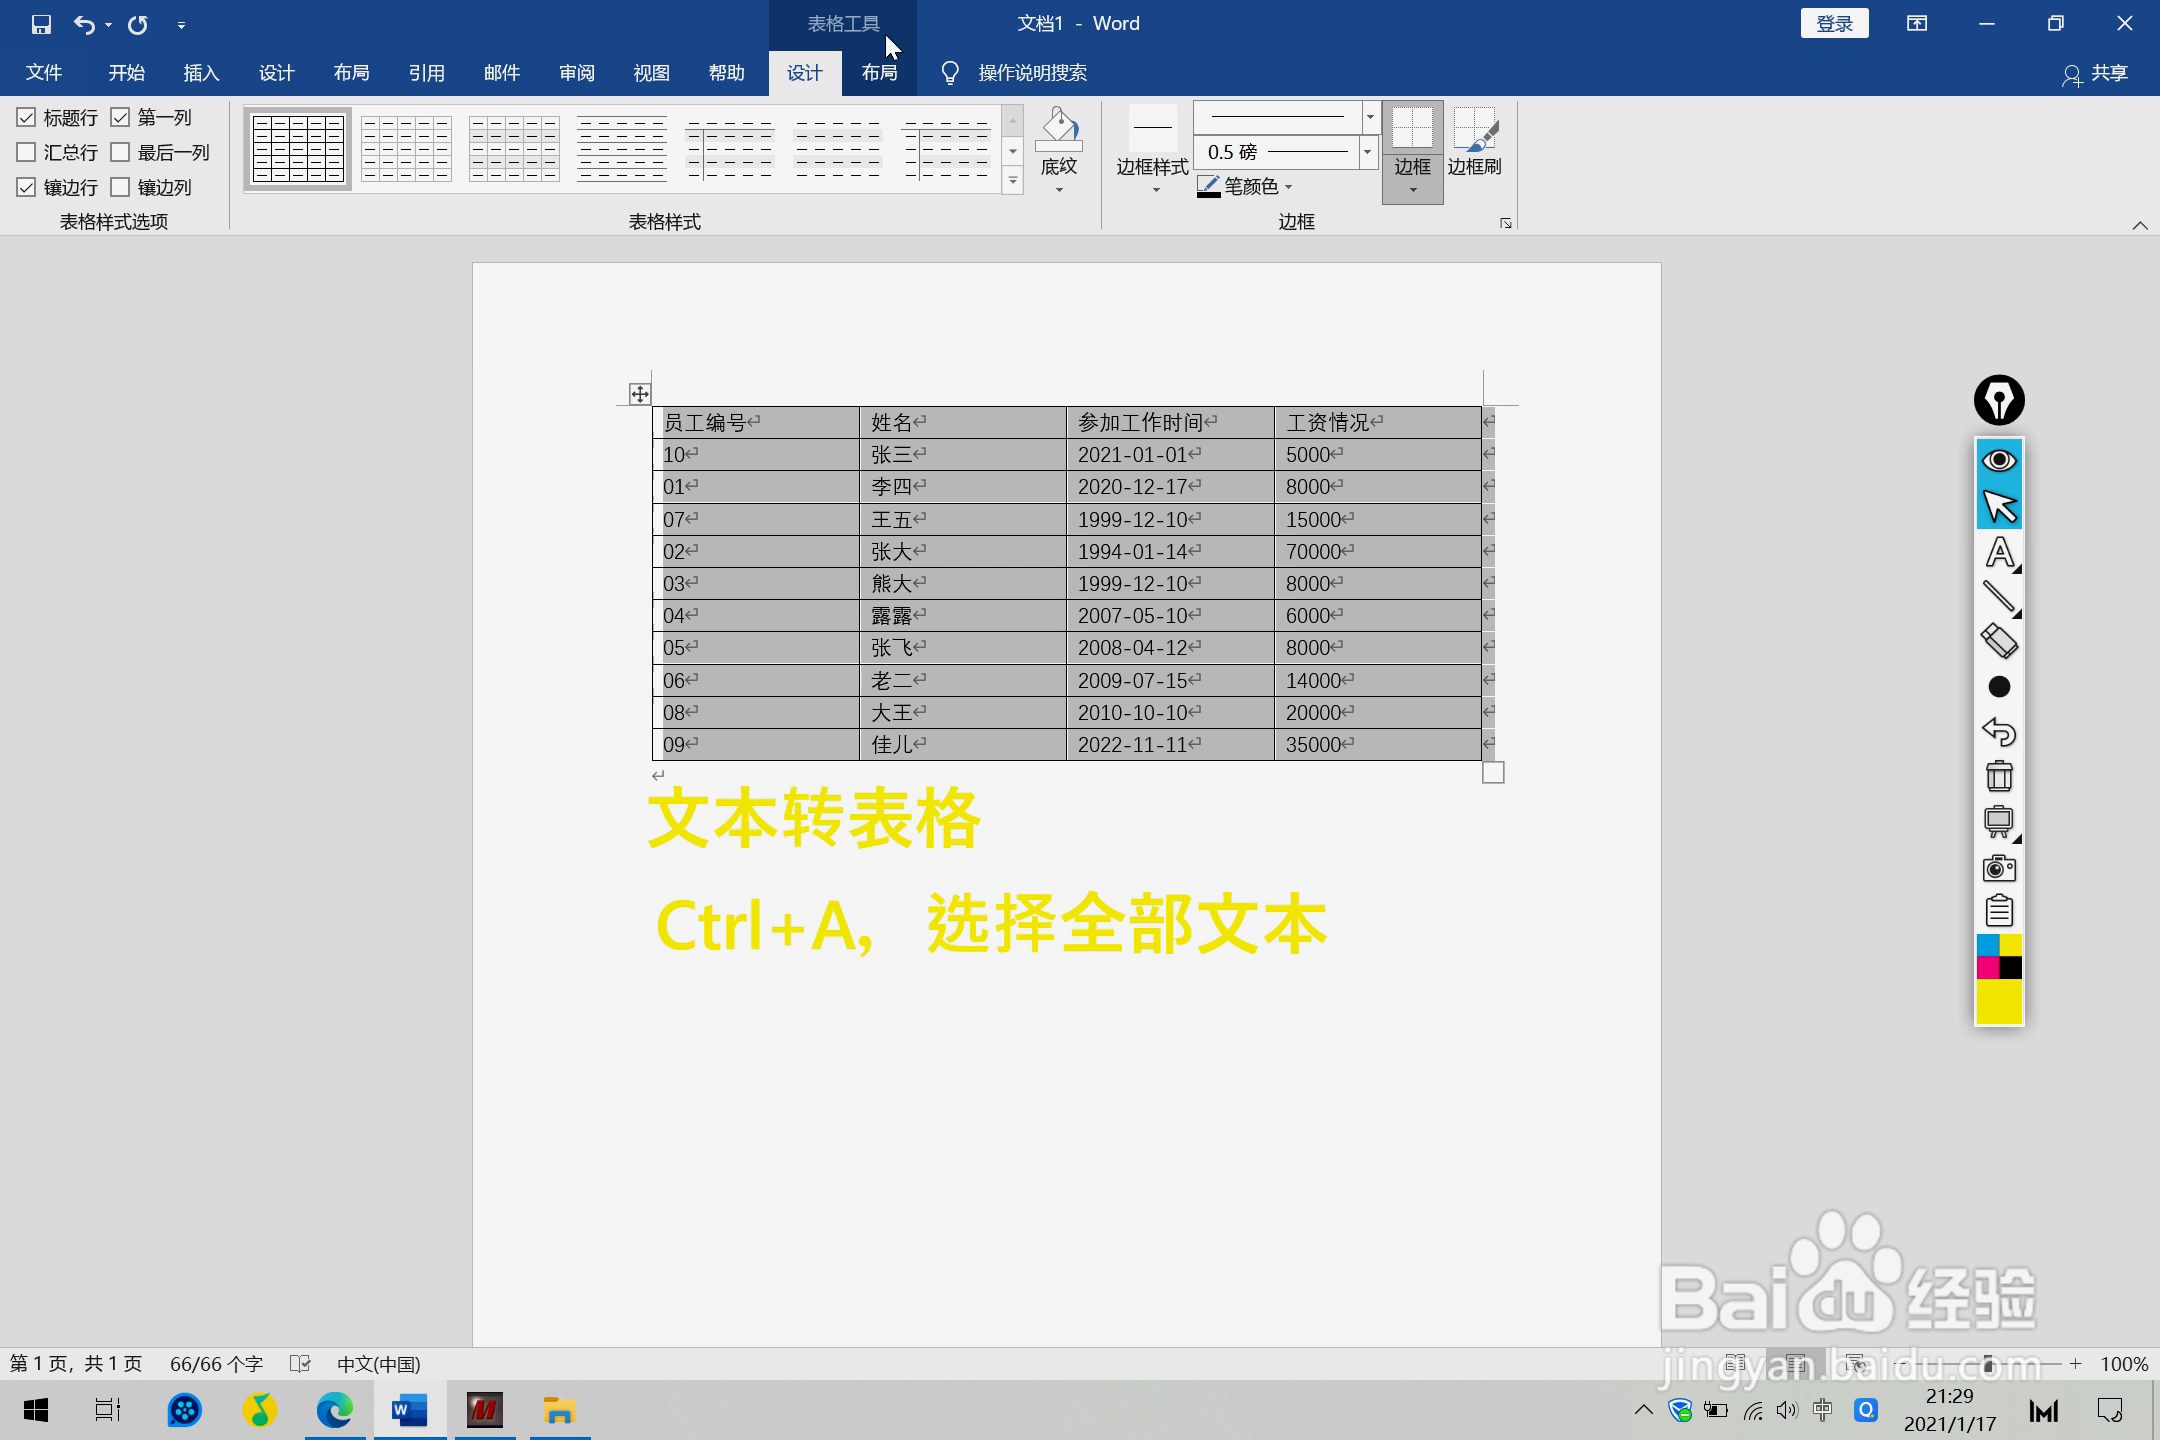This screenshot has height=1440, width=2160.
Task: Open the clipboard tool in the annotation sidebar
Action: click(1998, 910)
